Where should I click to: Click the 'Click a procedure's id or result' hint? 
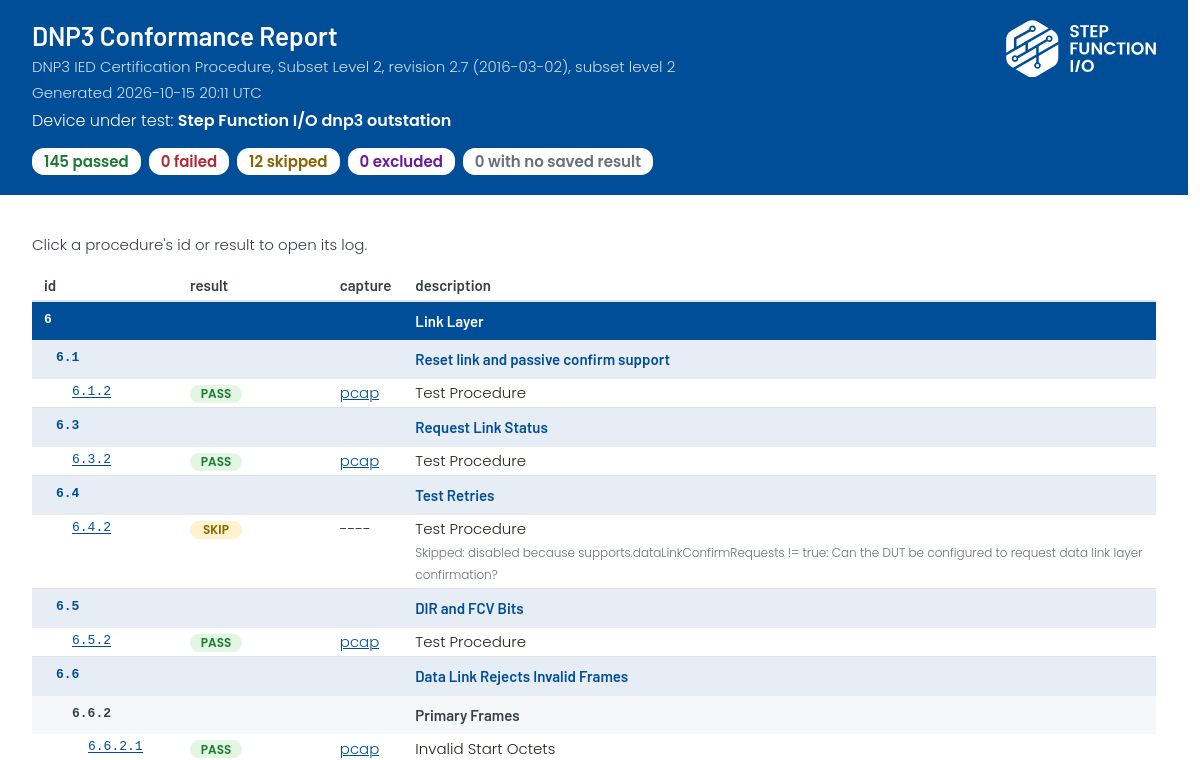point(199,245)
